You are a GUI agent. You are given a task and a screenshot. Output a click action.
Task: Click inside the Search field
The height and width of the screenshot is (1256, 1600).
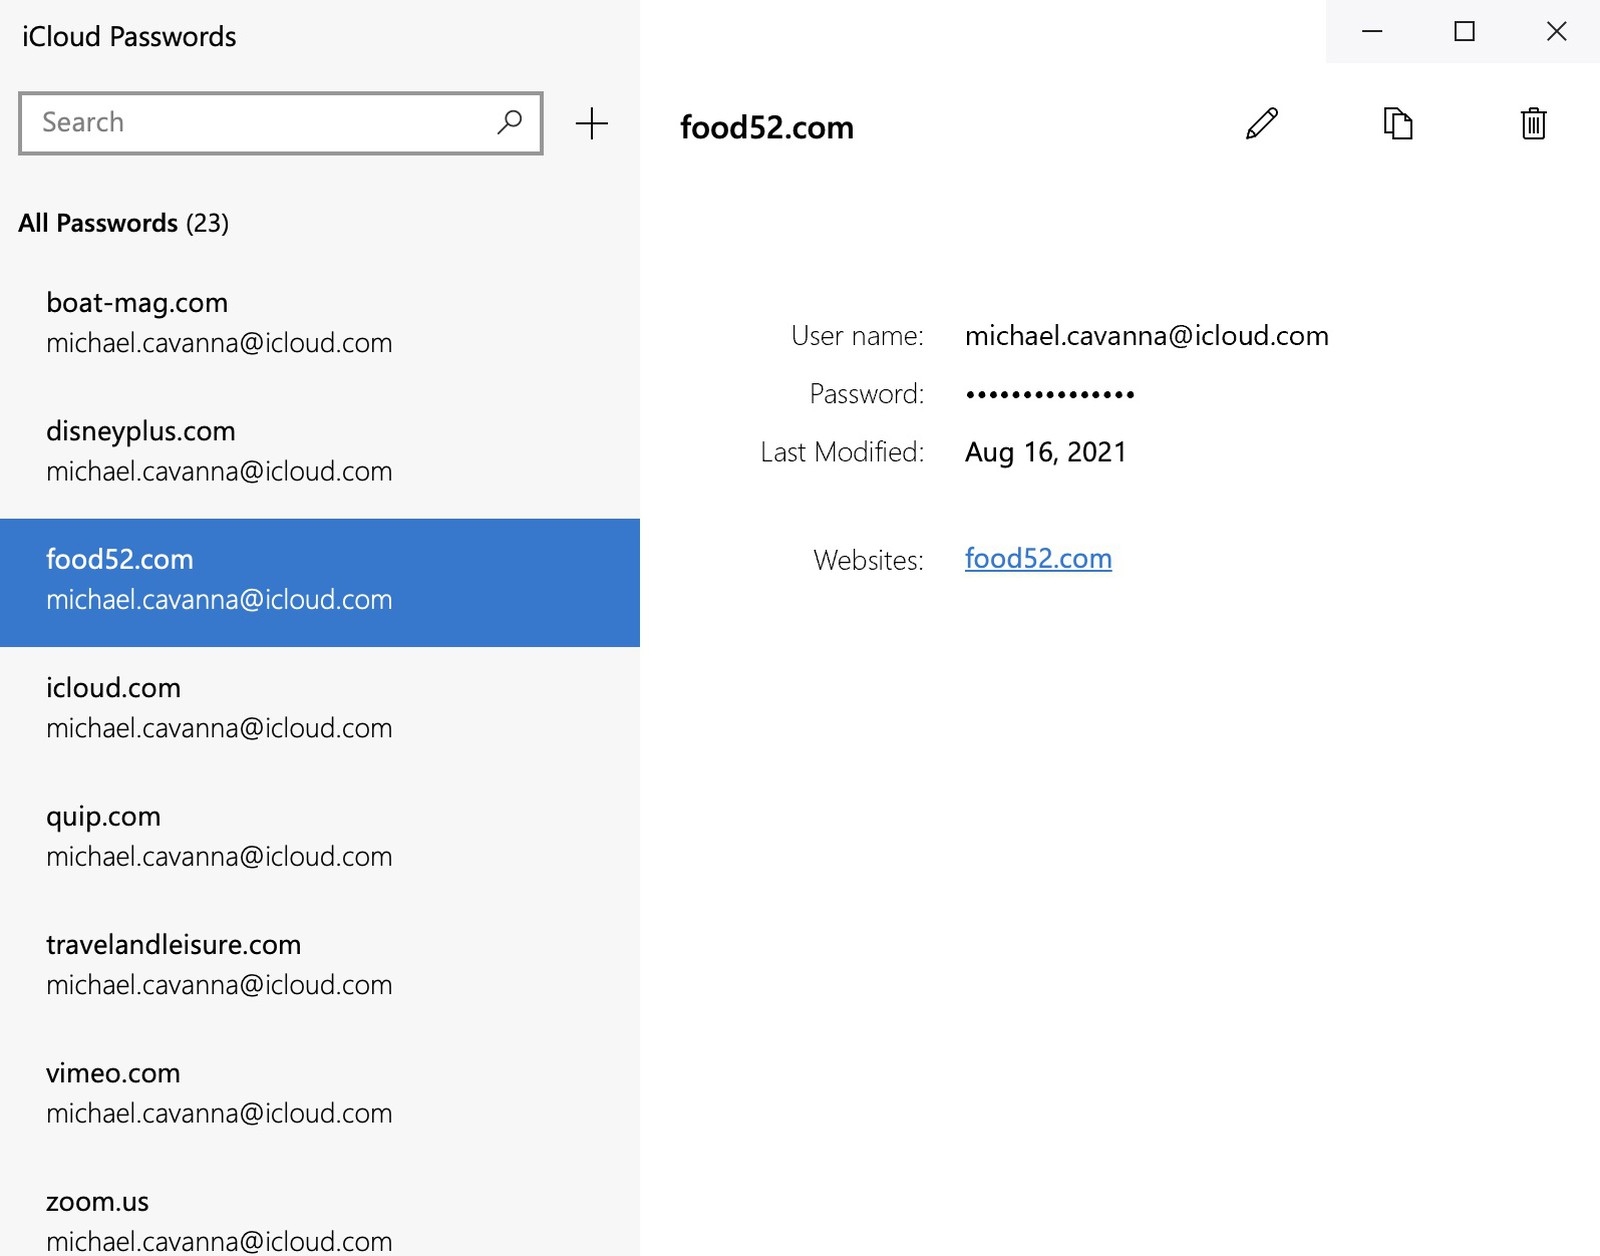(250, 122)
